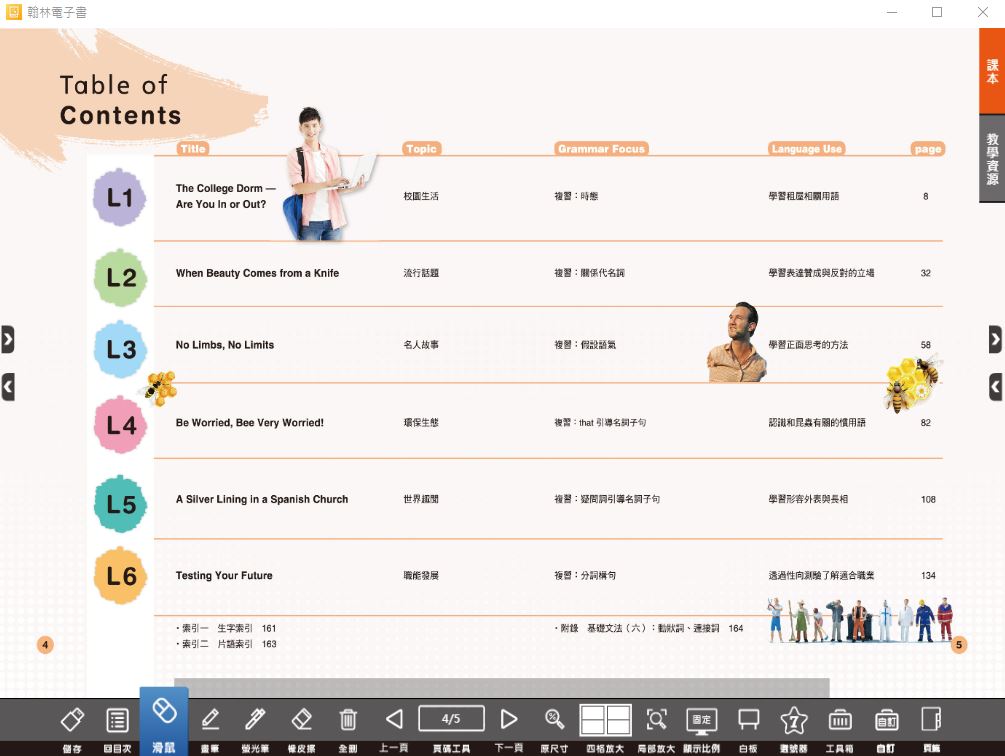
Task: Open the 白板 whiteboard tool
Action: [748, 719]
